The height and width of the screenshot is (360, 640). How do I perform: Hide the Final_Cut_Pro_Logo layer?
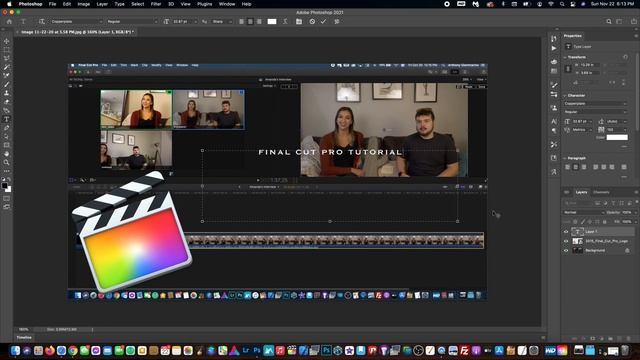[x=566, y=241]
